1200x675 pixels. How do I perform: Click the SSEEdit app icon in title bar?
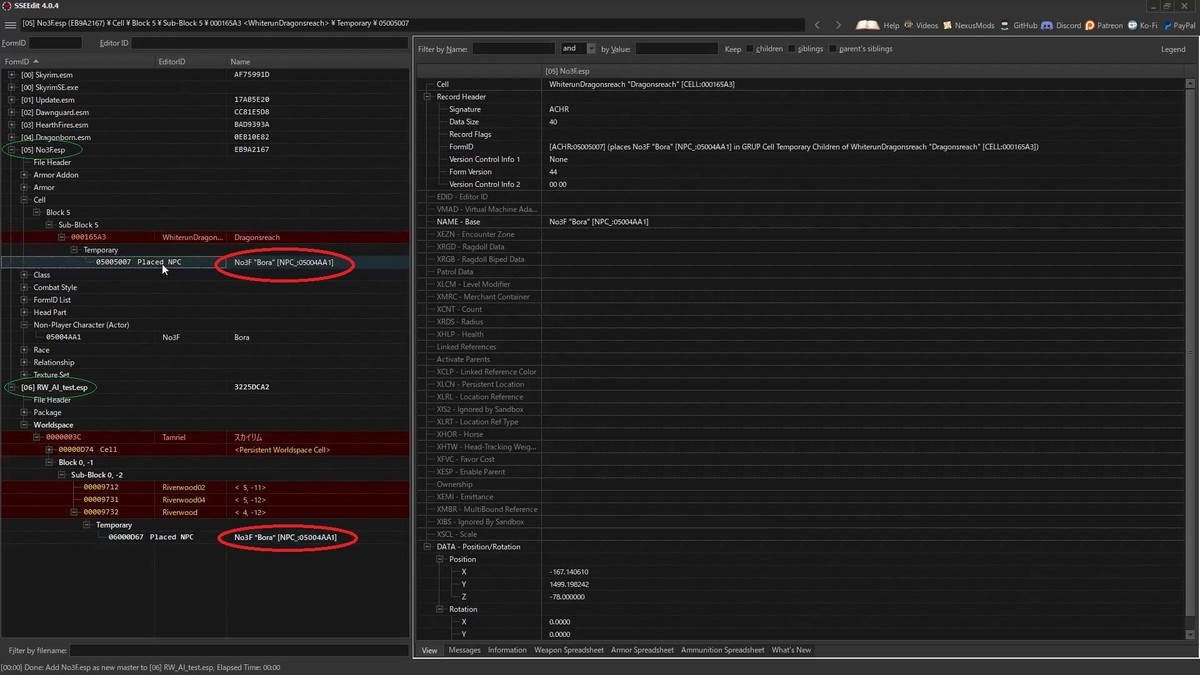point(7,6)
